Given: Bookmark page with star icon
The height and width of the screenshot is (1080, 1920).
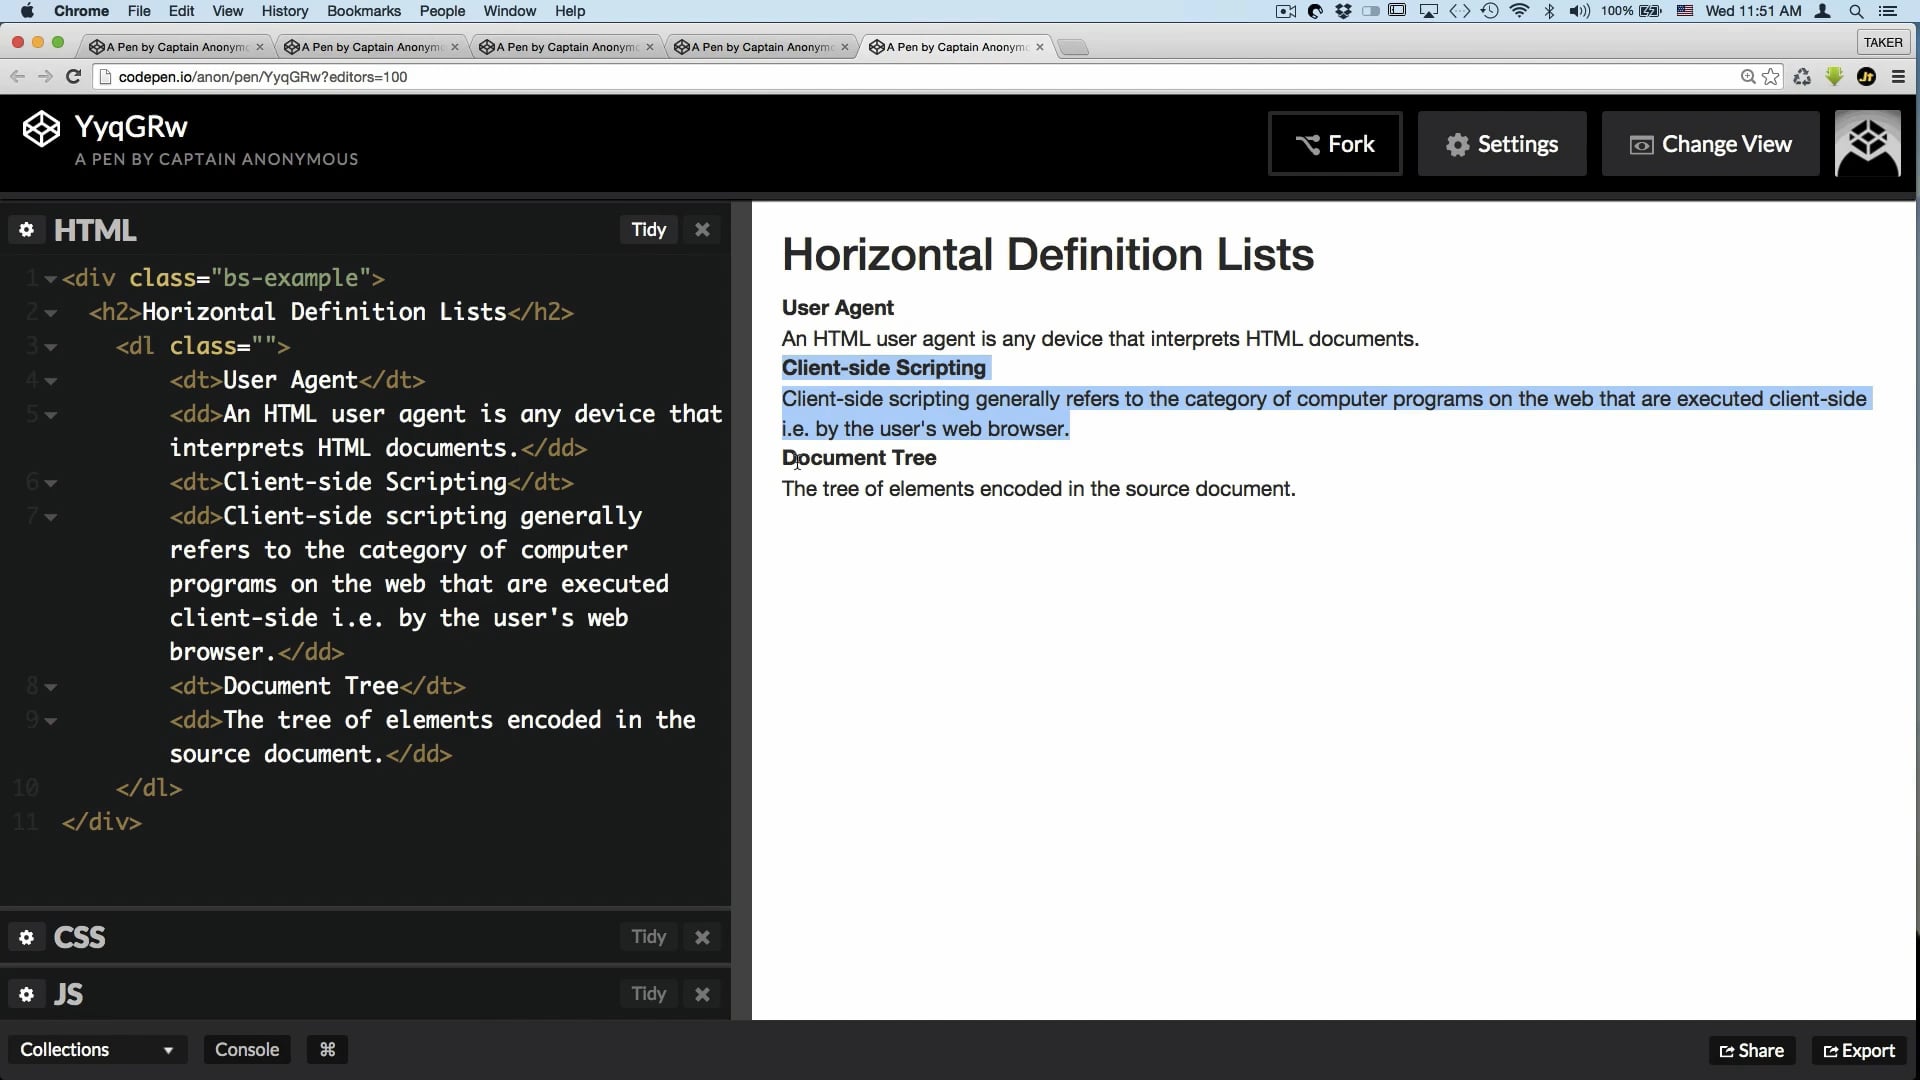Looking at the screenshot, I should coord(1771,77).
